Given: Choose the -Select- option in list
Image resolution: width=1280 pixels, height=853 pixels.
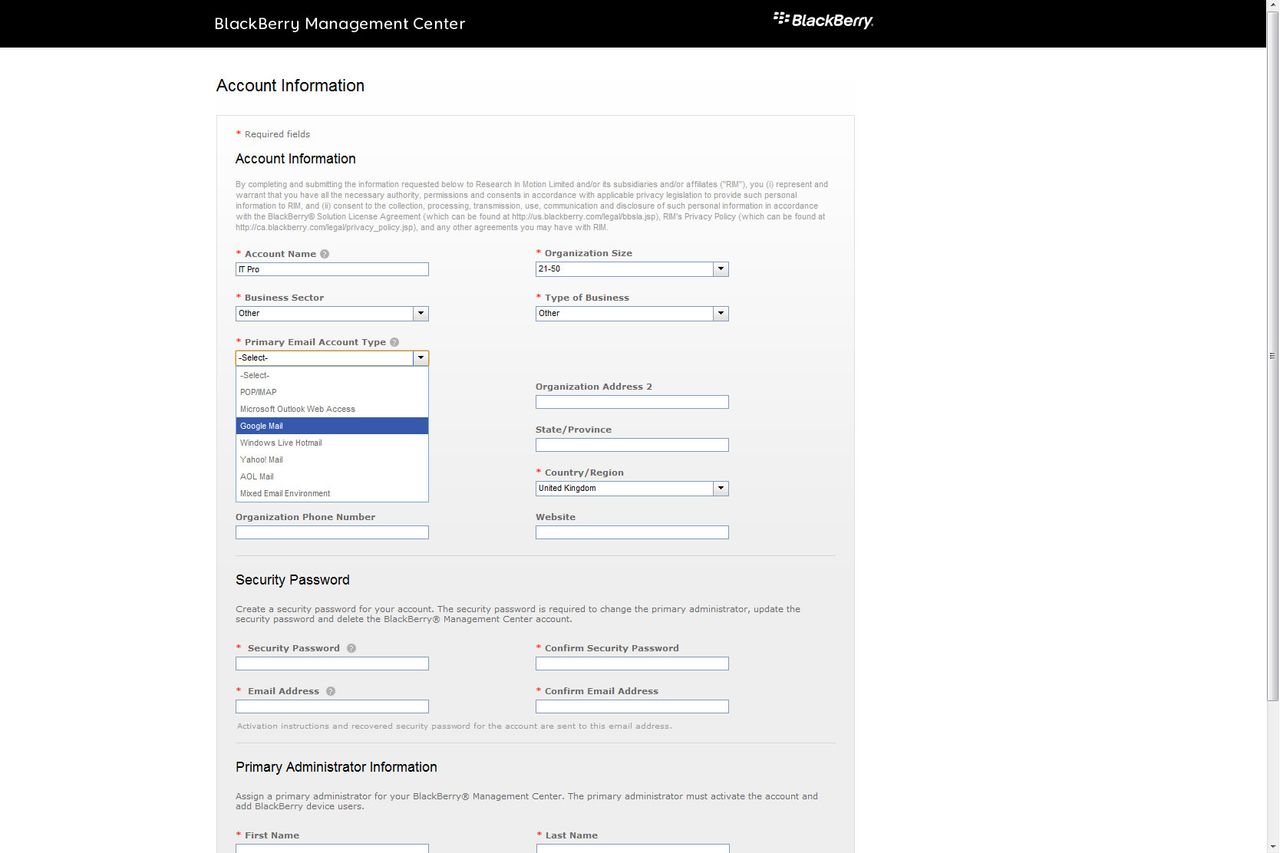Looking at the screenshot, I should pyautogui.click(x=332, y=375).
